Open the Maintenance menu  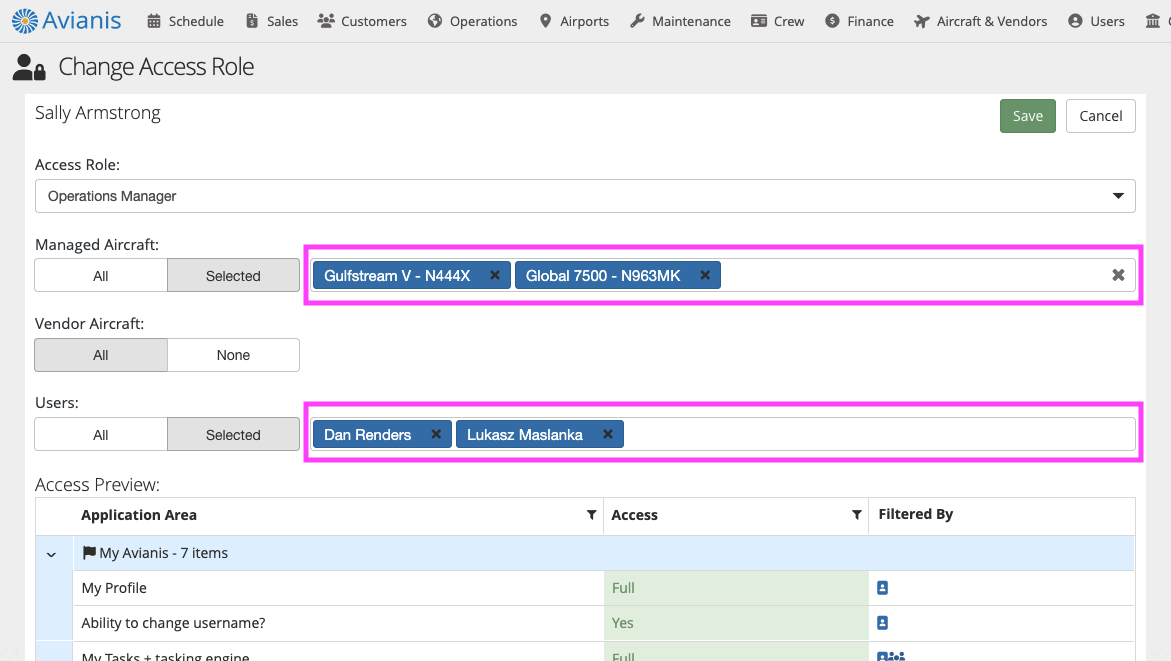point(680,21)
